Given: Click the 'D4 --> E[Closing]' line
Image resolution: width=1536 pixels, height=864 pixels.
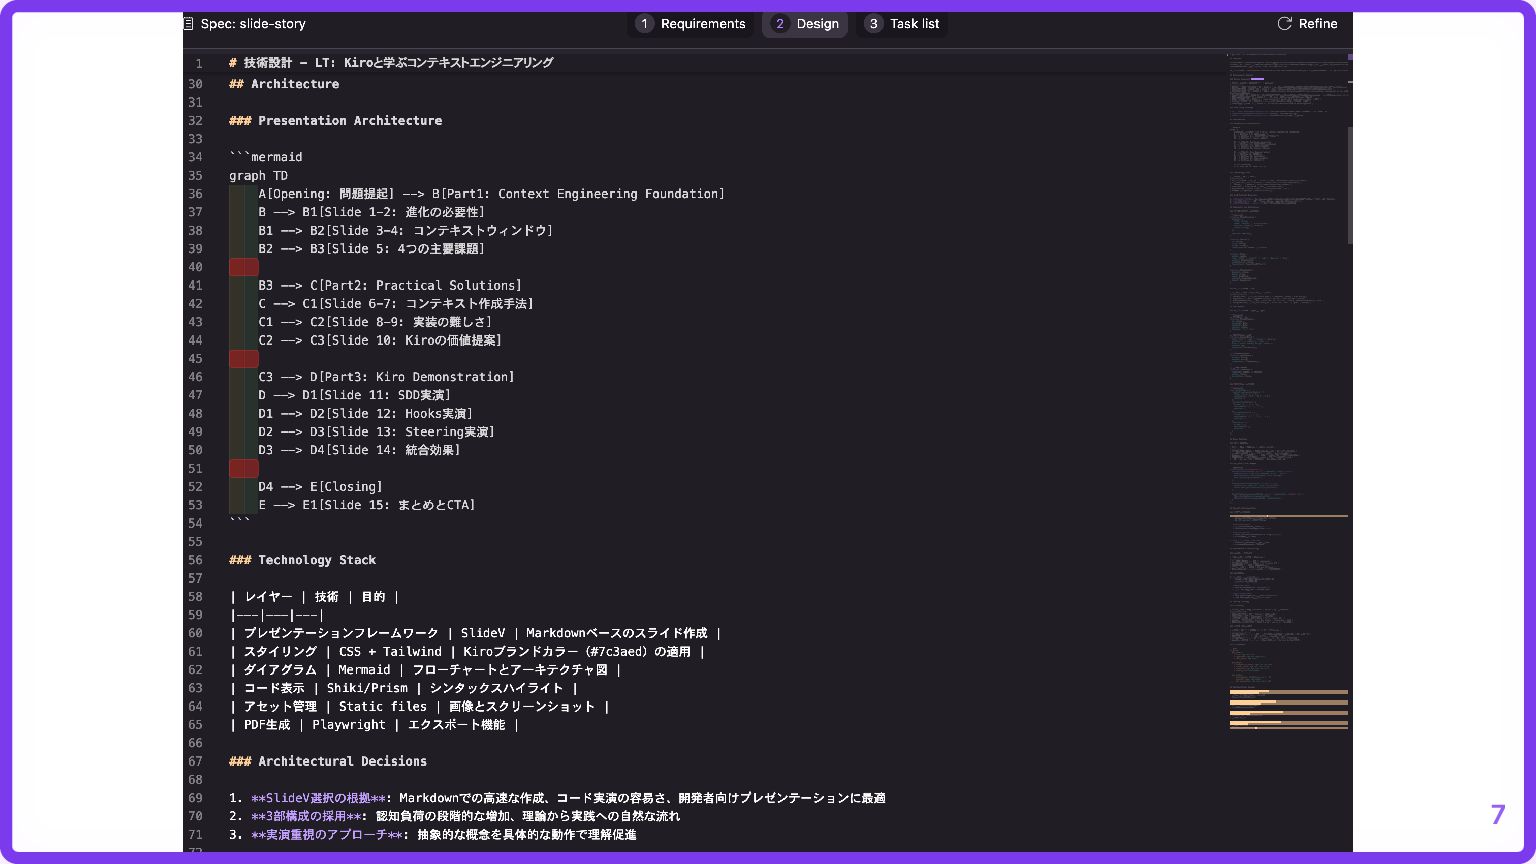Looking at the screenshot, I should point(320,487).
